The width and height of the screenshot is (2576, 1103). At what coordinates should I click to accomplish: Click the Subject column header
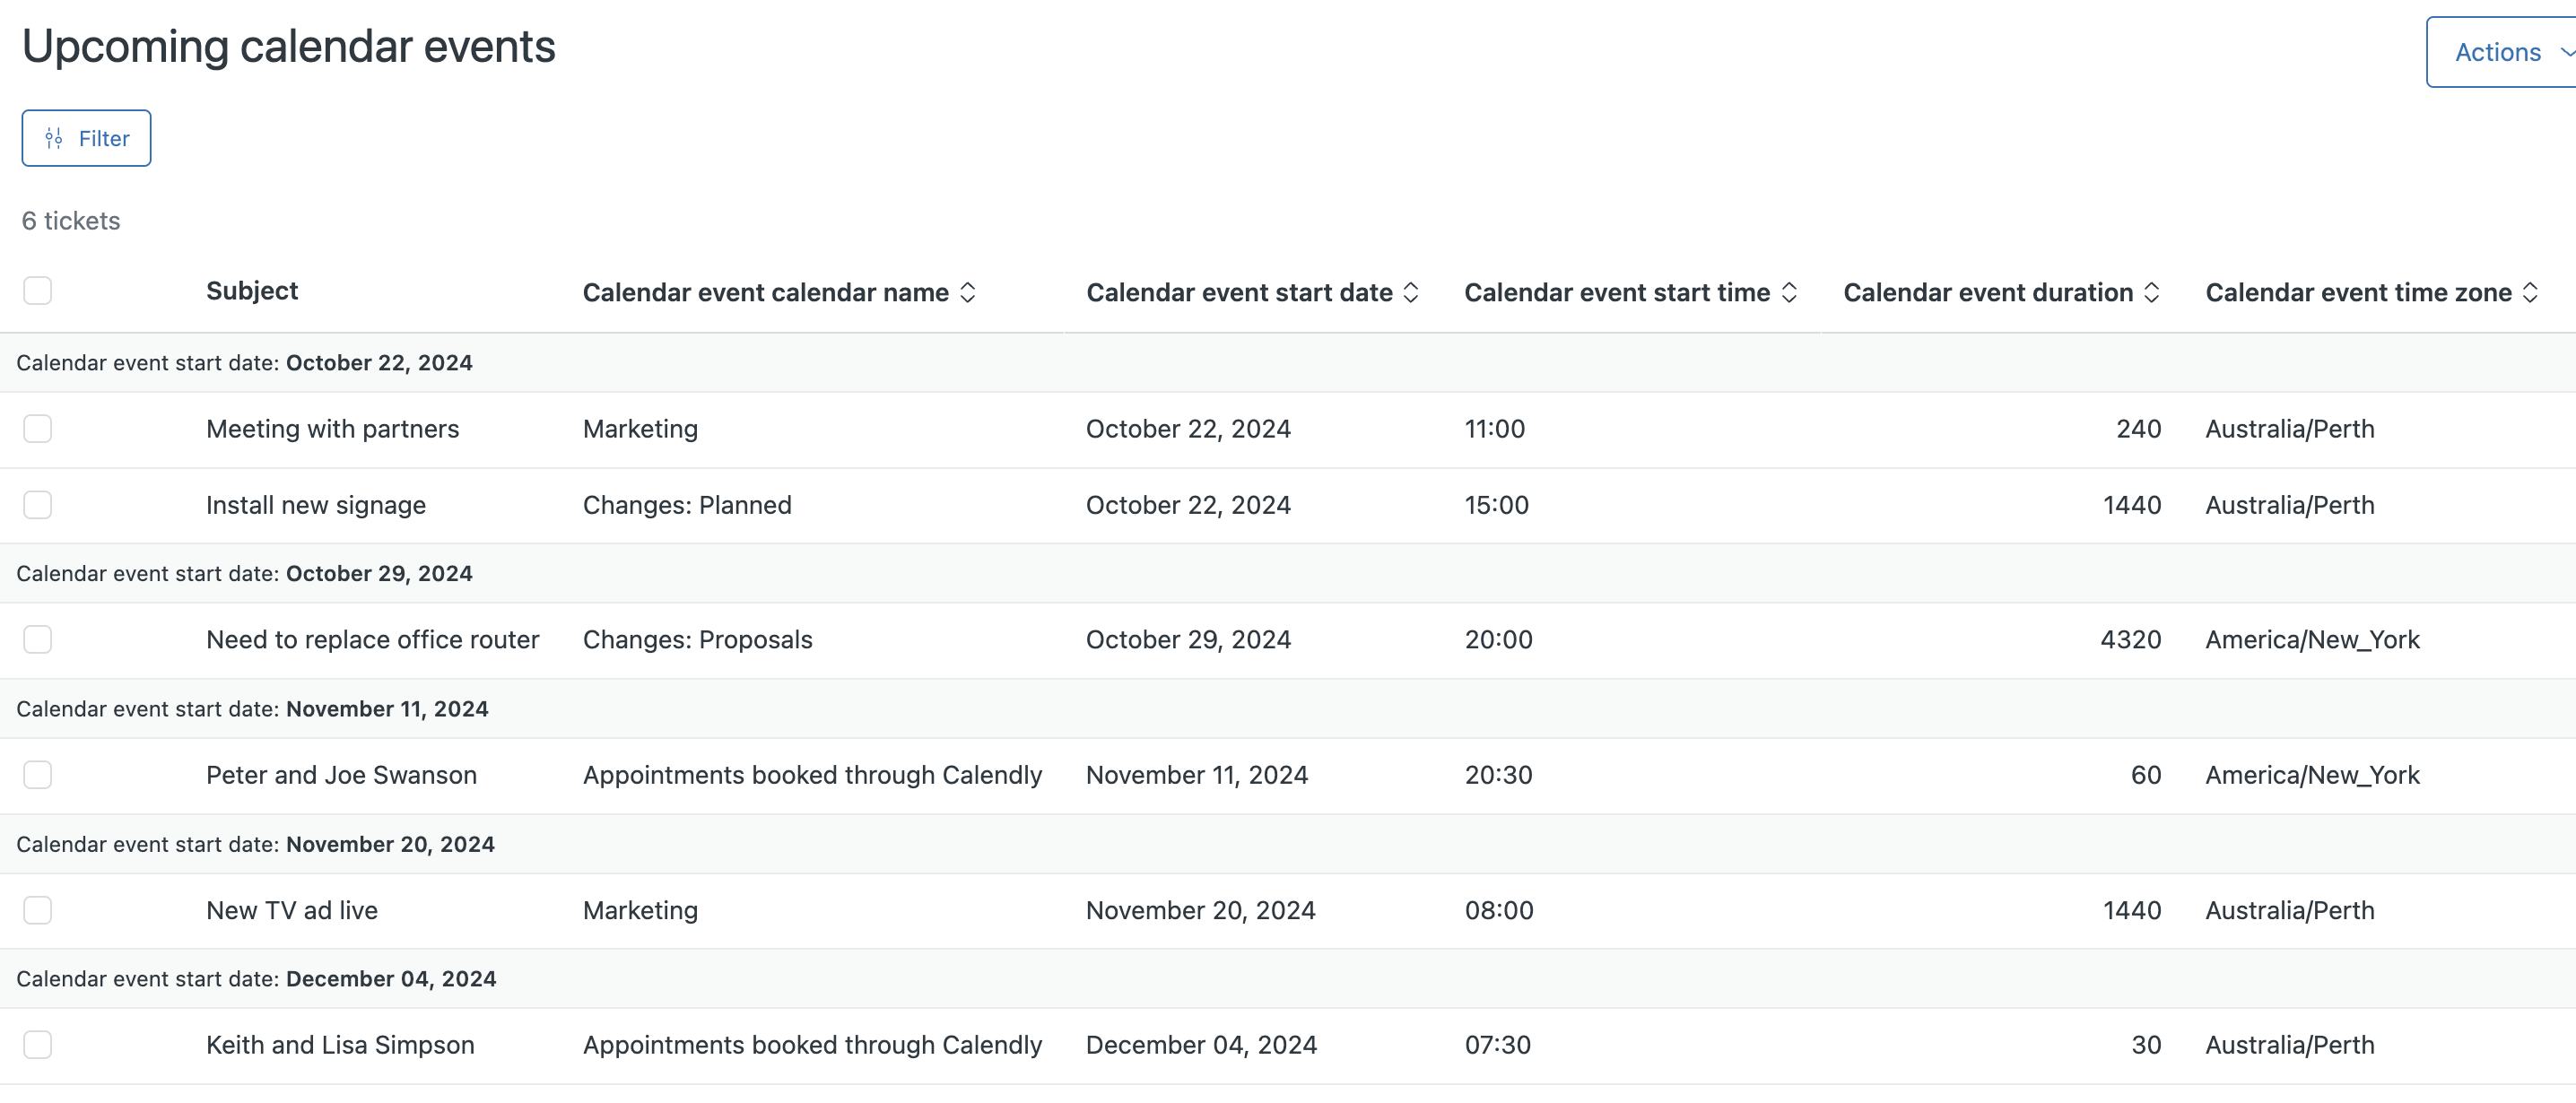tap(252, 291)
